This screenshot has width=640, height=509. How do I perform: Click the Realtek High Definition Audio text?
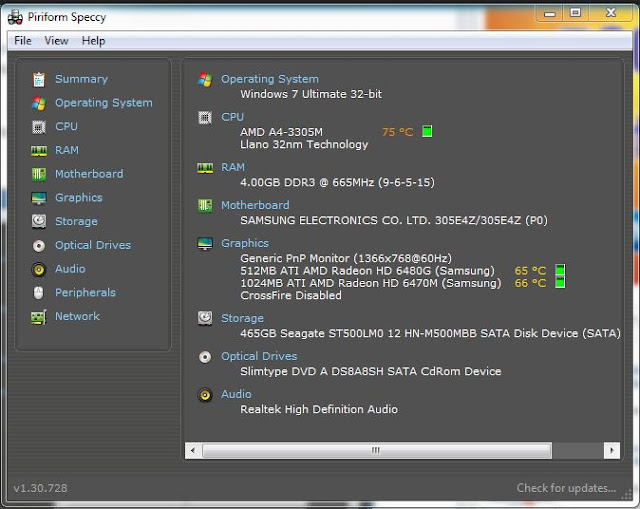pos(319,409)
